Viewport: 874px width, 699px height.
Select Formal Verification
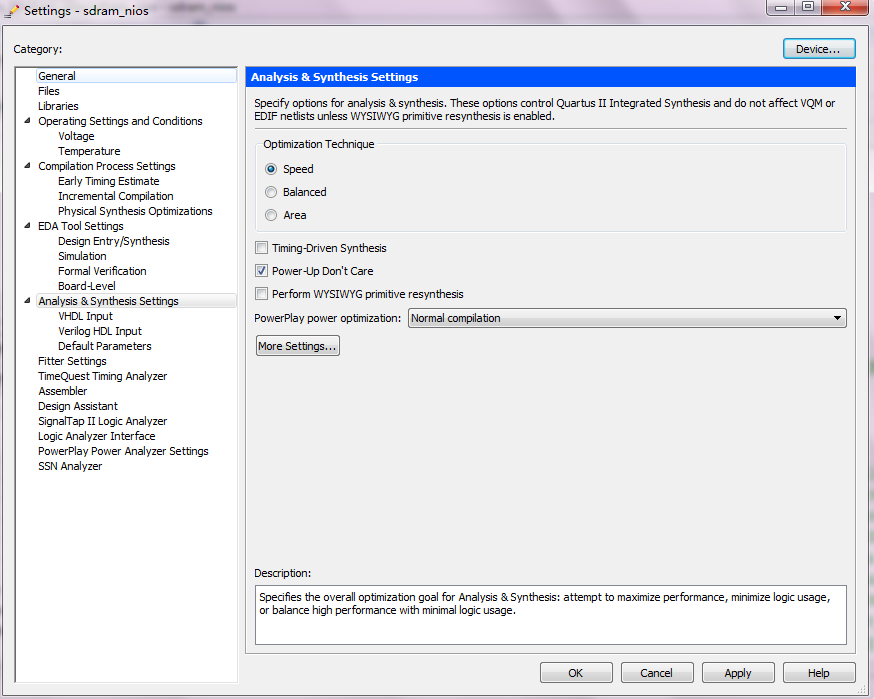coord(103,271)
